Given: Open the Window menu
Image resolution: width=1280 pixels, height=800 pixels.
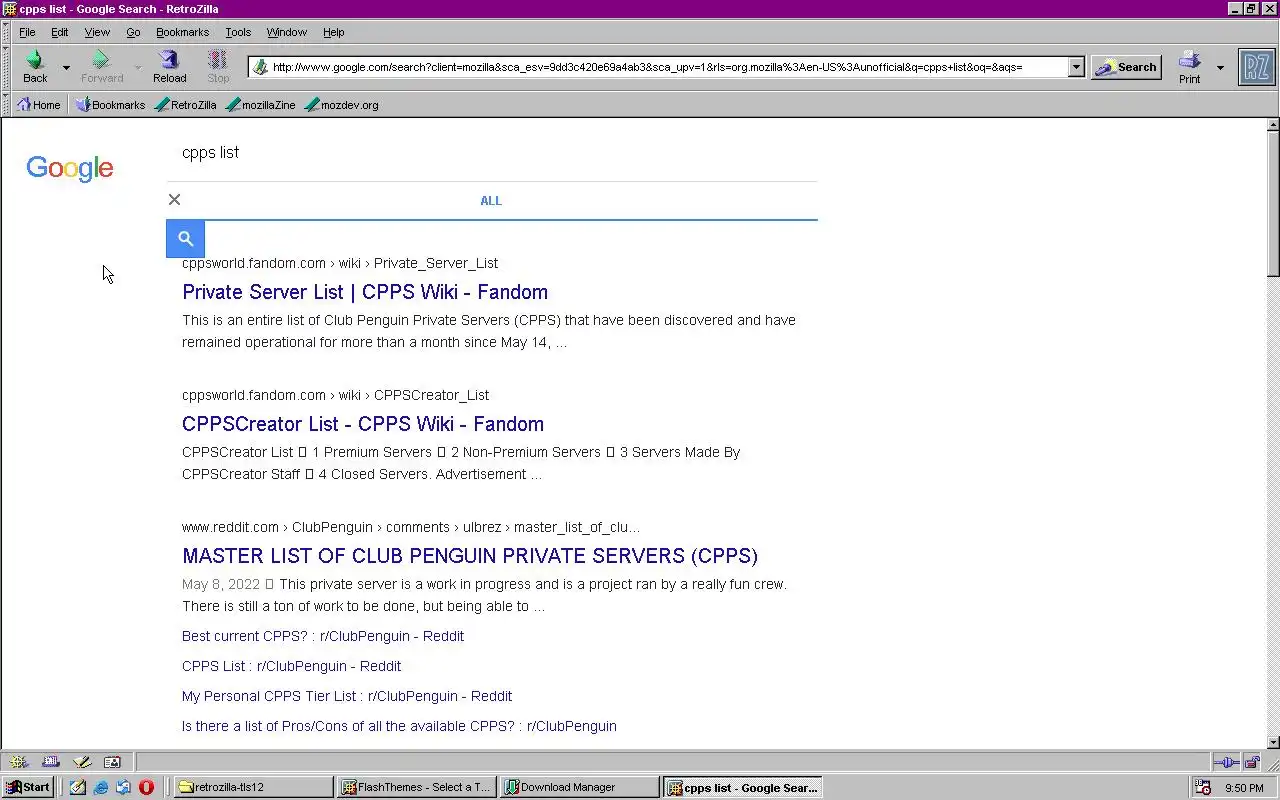Looking at the screenshot, I should point(287,32).
